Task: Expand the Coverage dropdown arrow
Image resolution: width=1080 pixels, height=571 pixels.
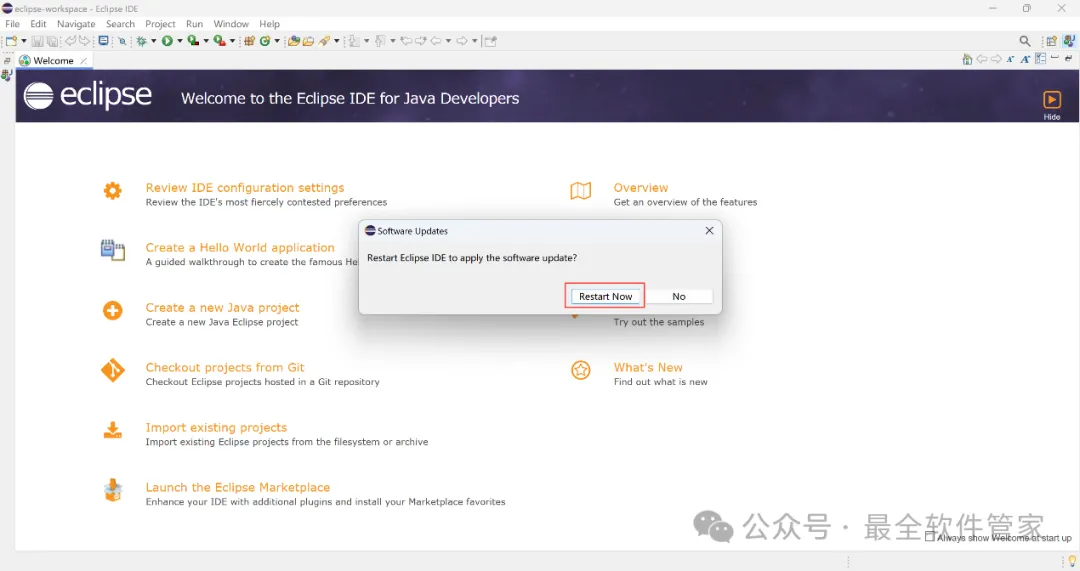Action: pos(206,41)
